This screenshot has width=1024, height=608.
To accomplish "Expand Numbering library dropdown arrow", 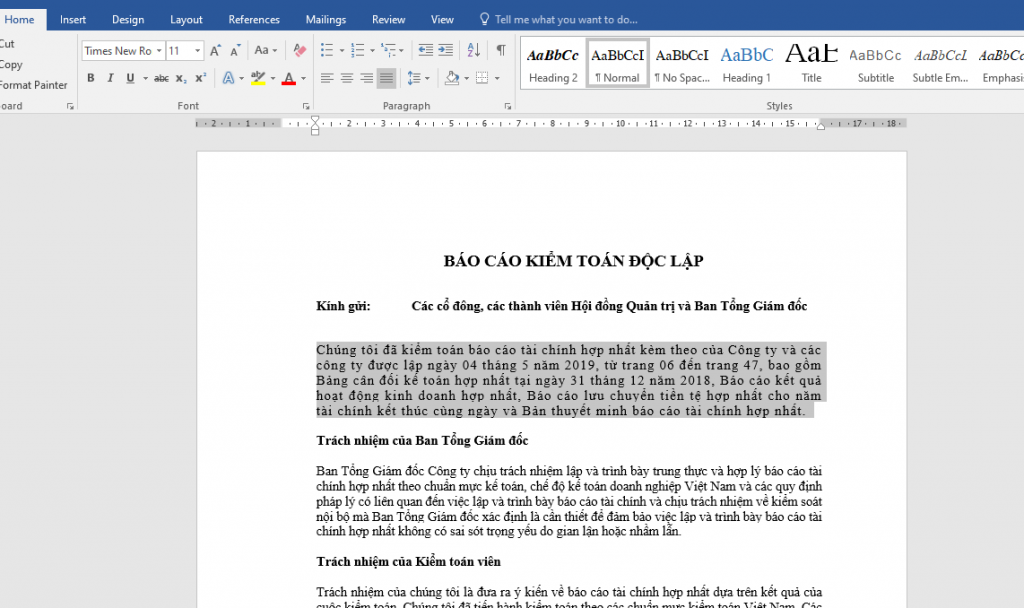I will click(372, 50).
